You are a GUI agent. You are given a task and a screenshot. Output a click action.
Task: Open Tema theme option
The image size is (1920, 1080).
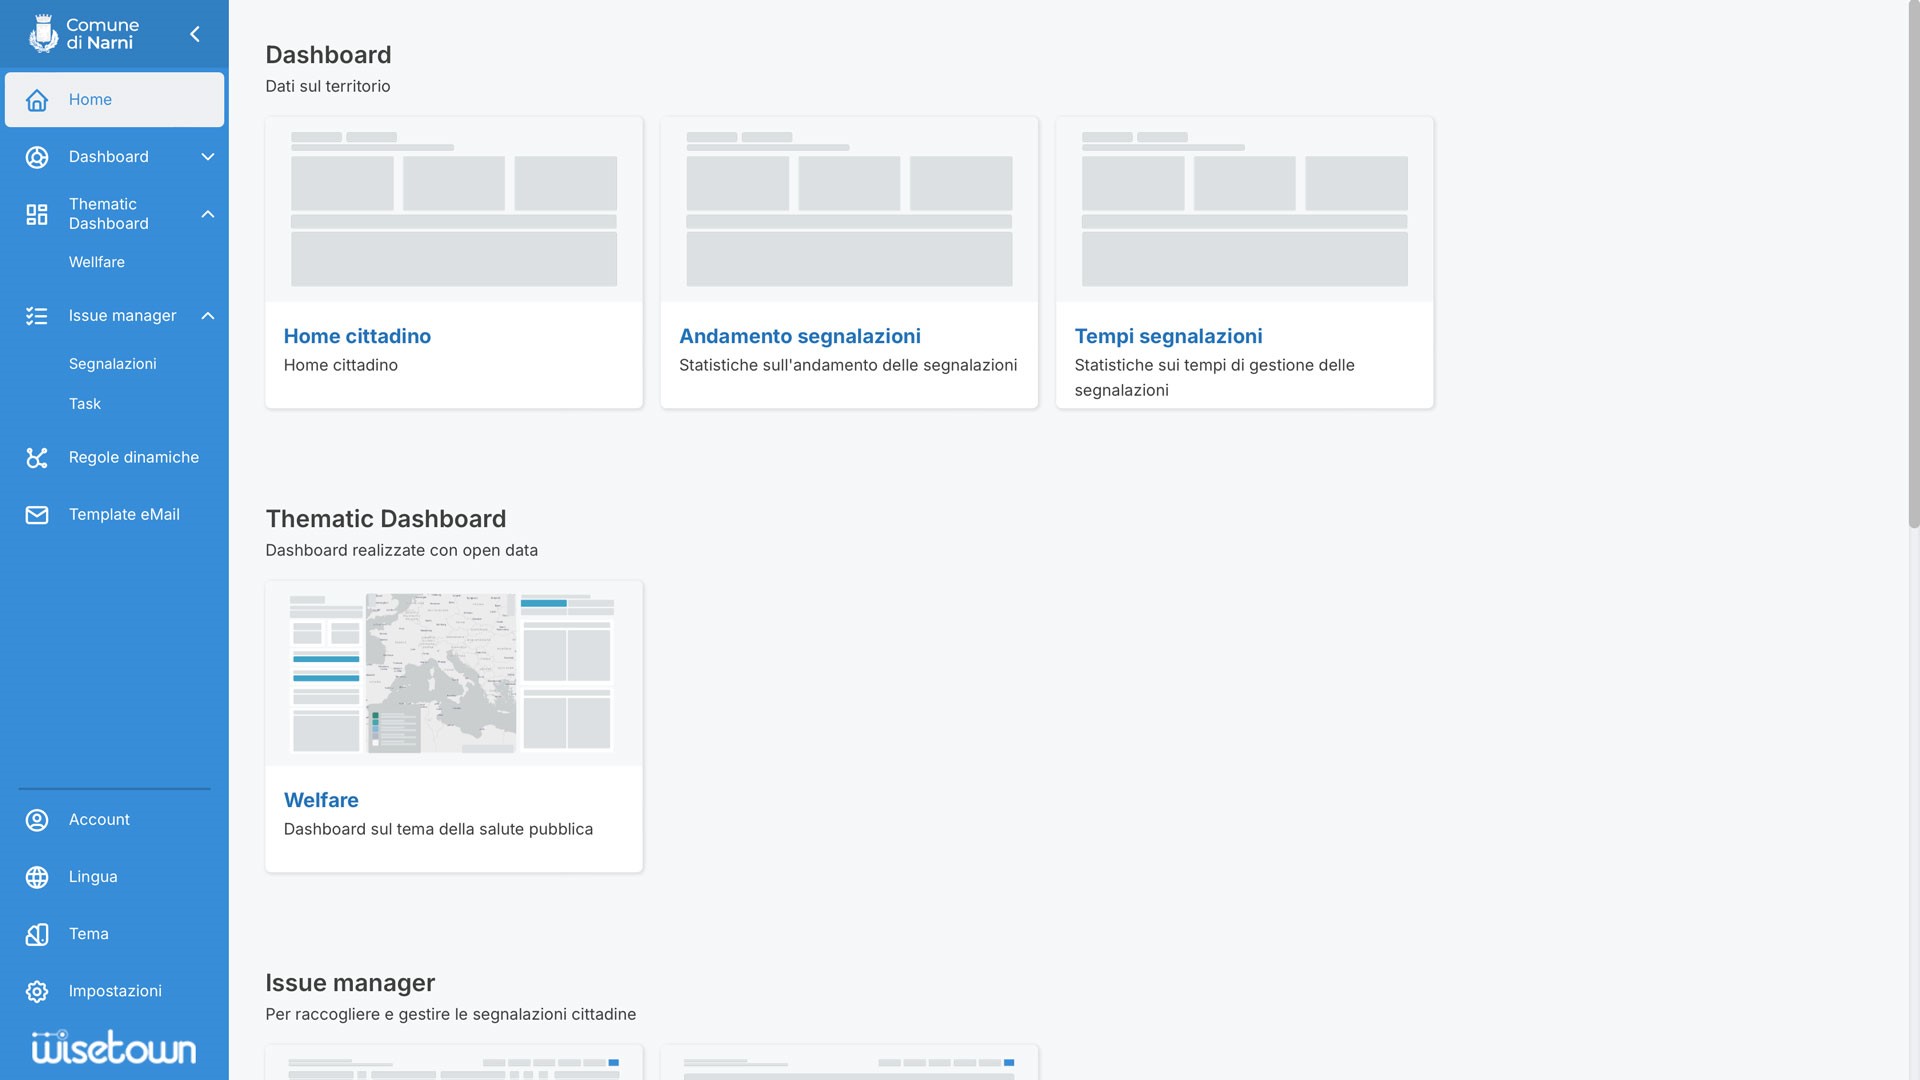click(89, 934)
